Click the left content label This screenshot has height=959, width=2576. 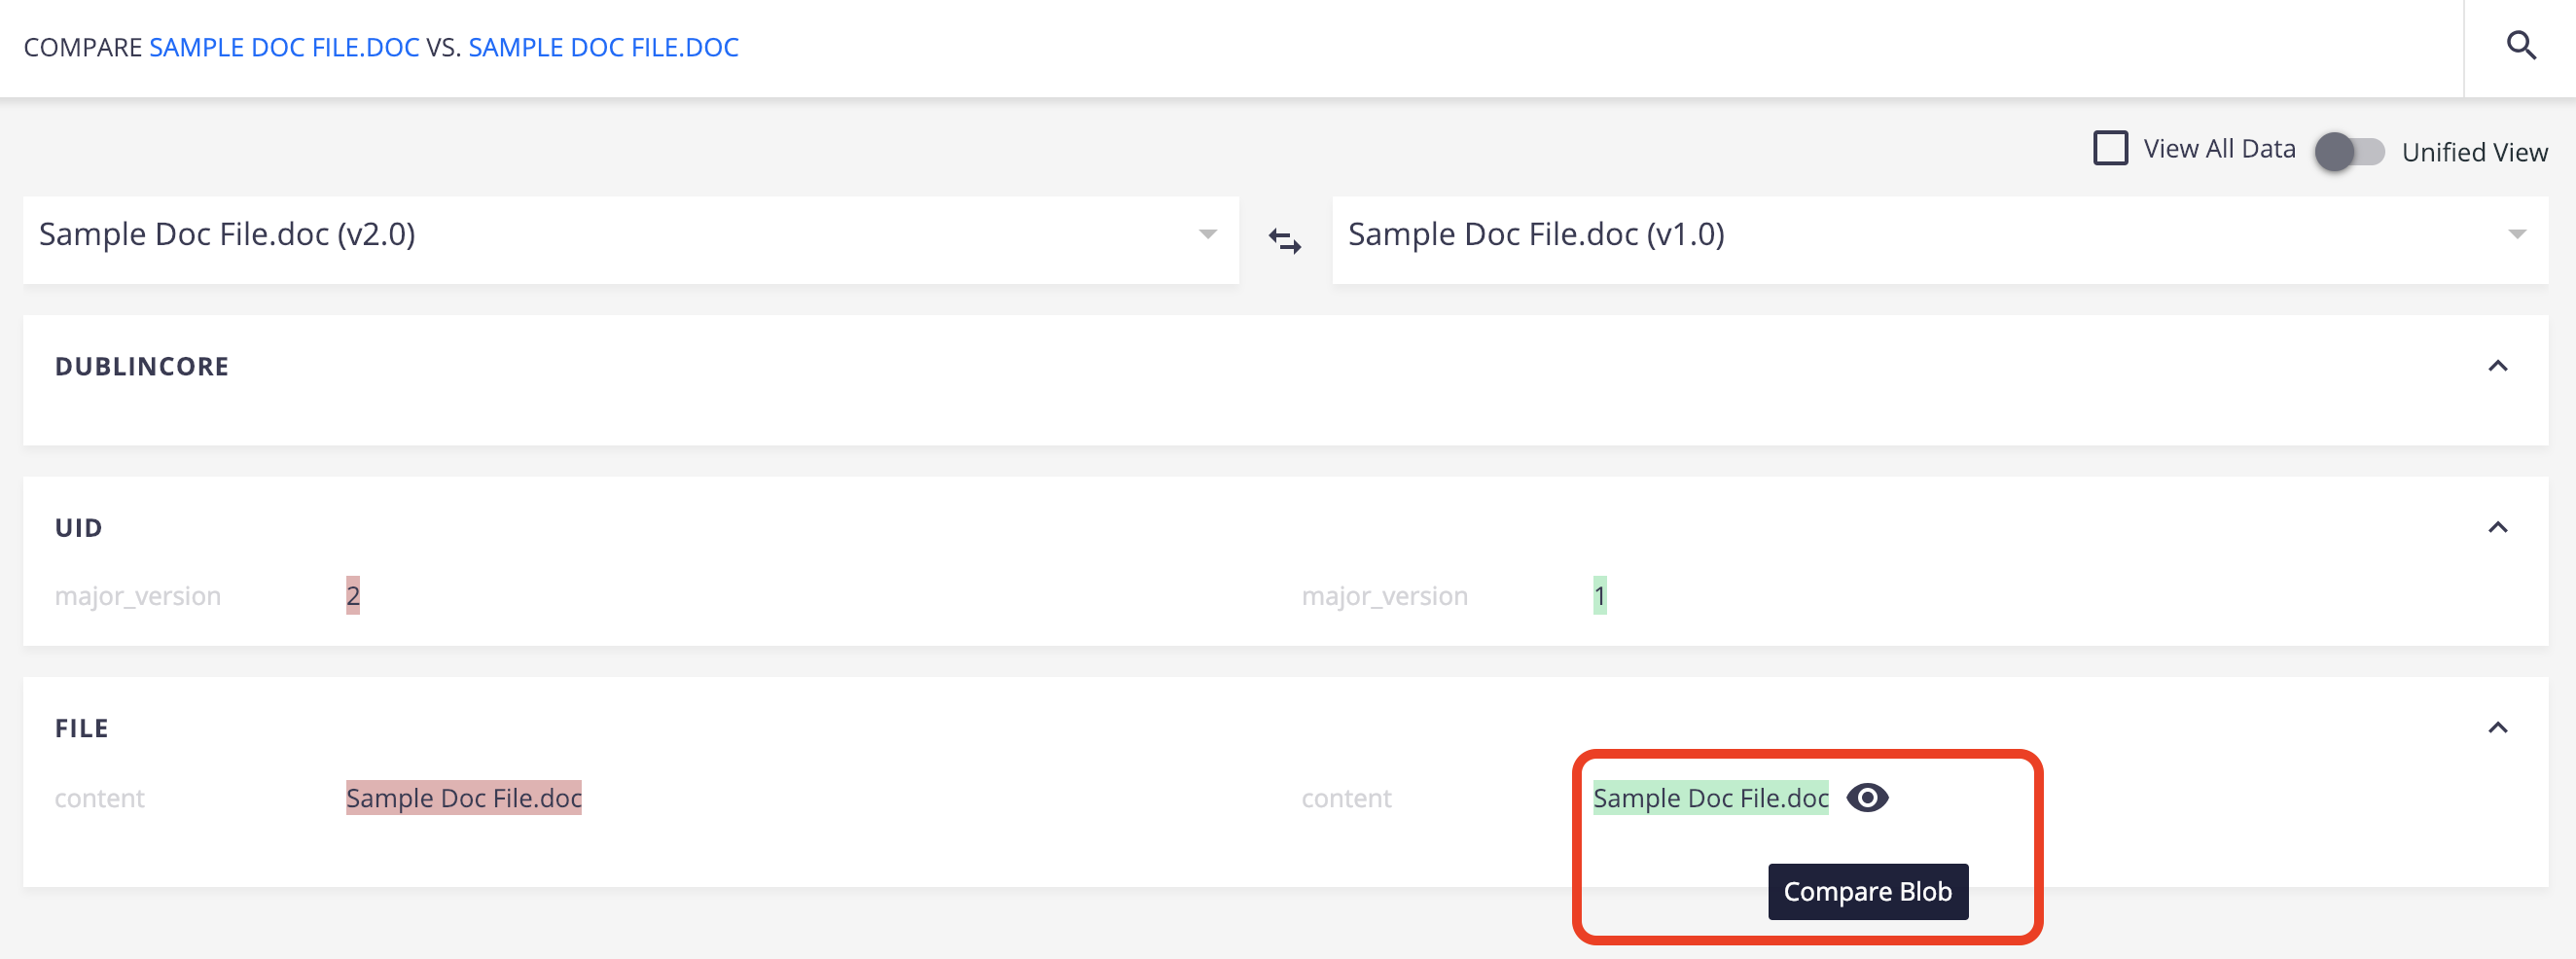(x=100, y=798)
